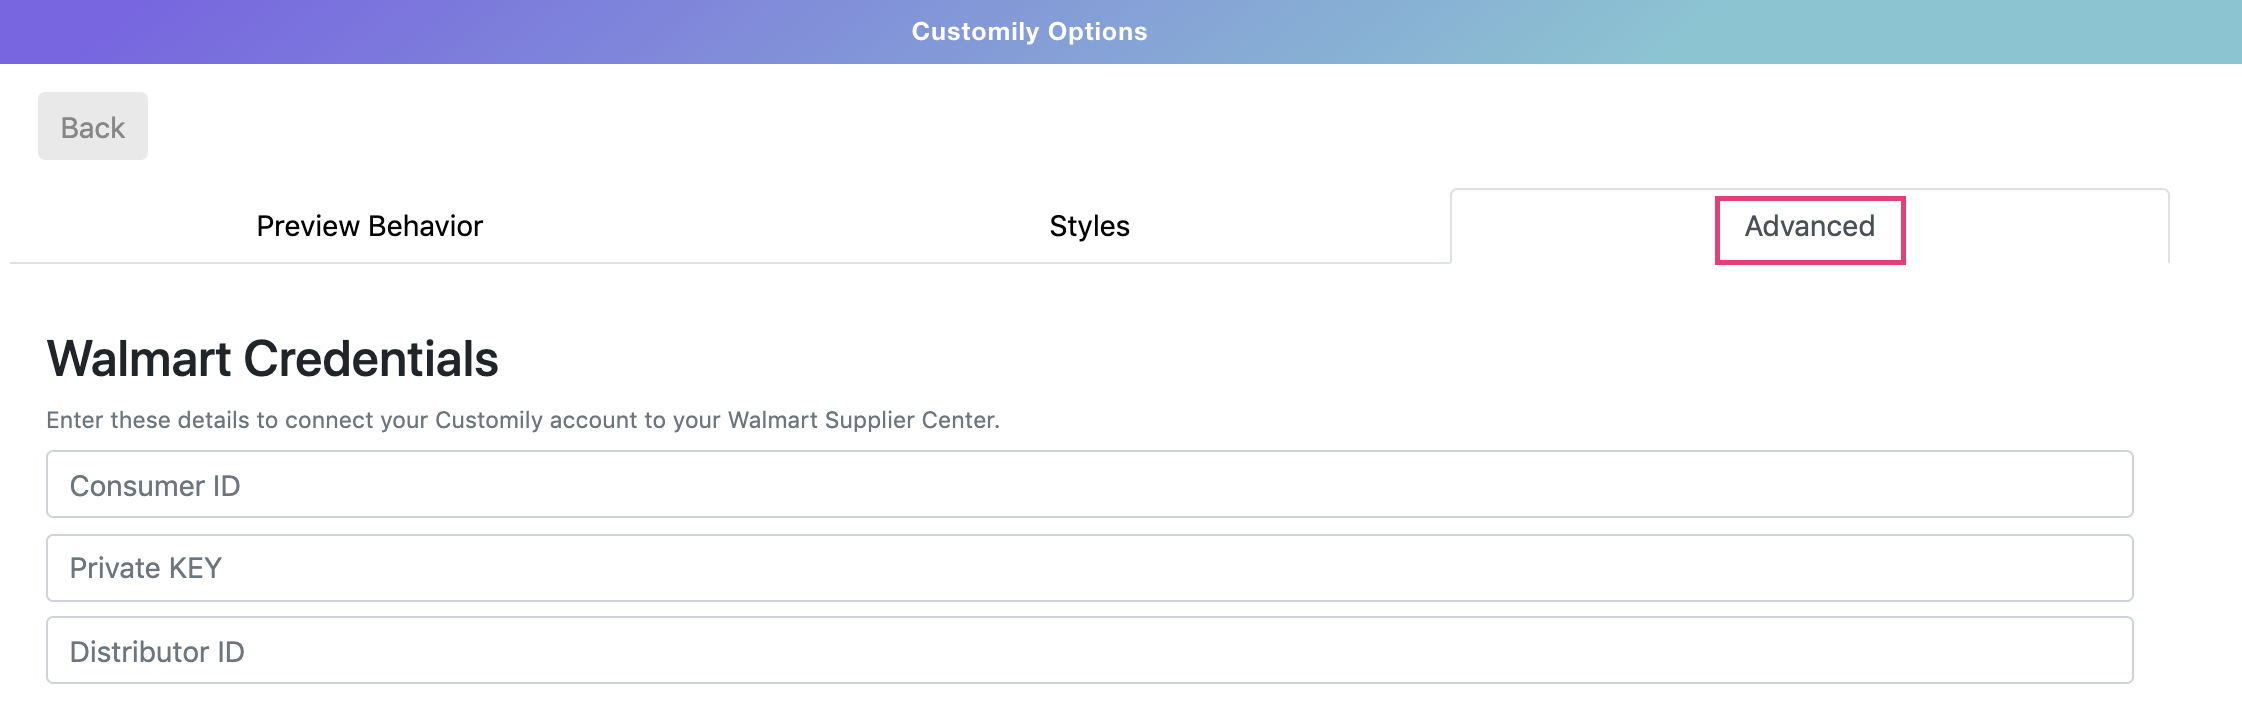Focus the Consumer ID input field
Screen dimensions: 2242x718
tap(1089, 485)
